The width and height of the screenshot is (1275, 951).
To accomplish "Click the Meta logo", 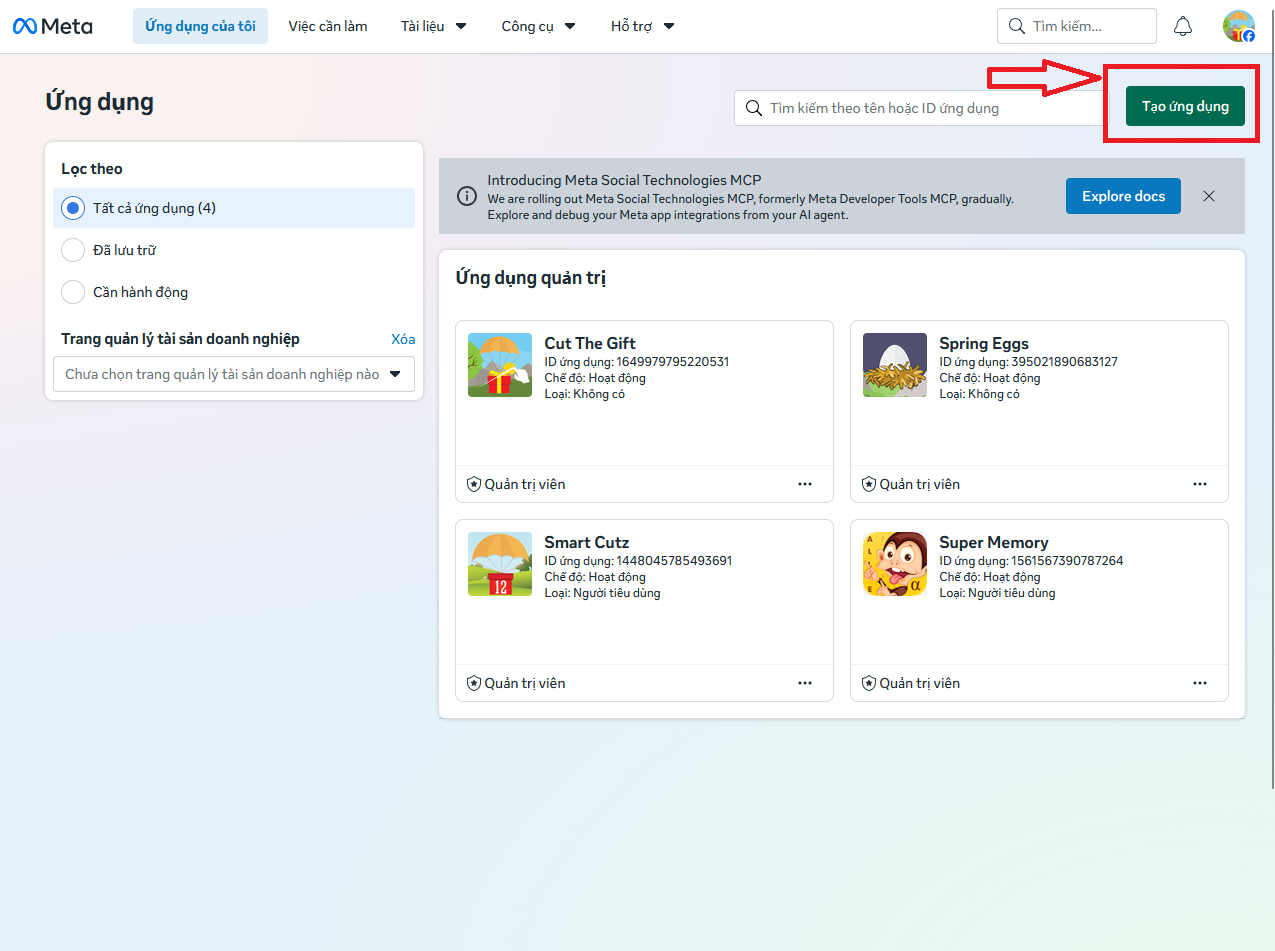I will pyautogui.click(x=53, y=26).
